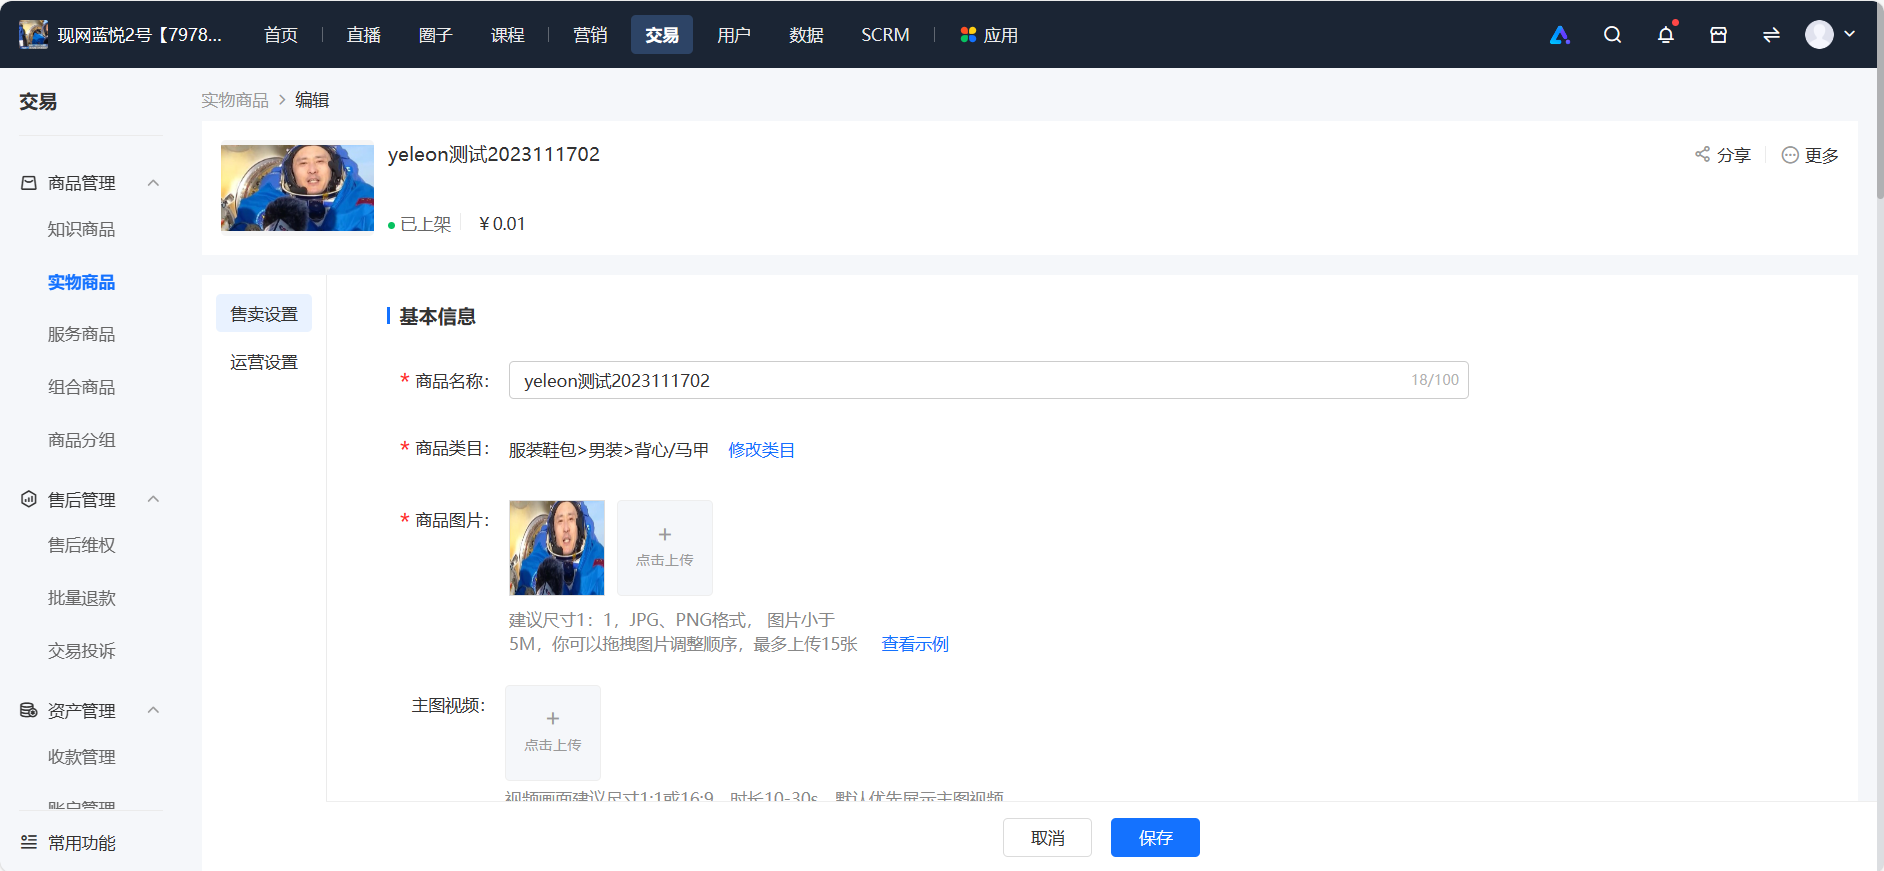Screen dimensions: 1884x871
Task: Open the 直播 top menu
Action: coord(364,35)
